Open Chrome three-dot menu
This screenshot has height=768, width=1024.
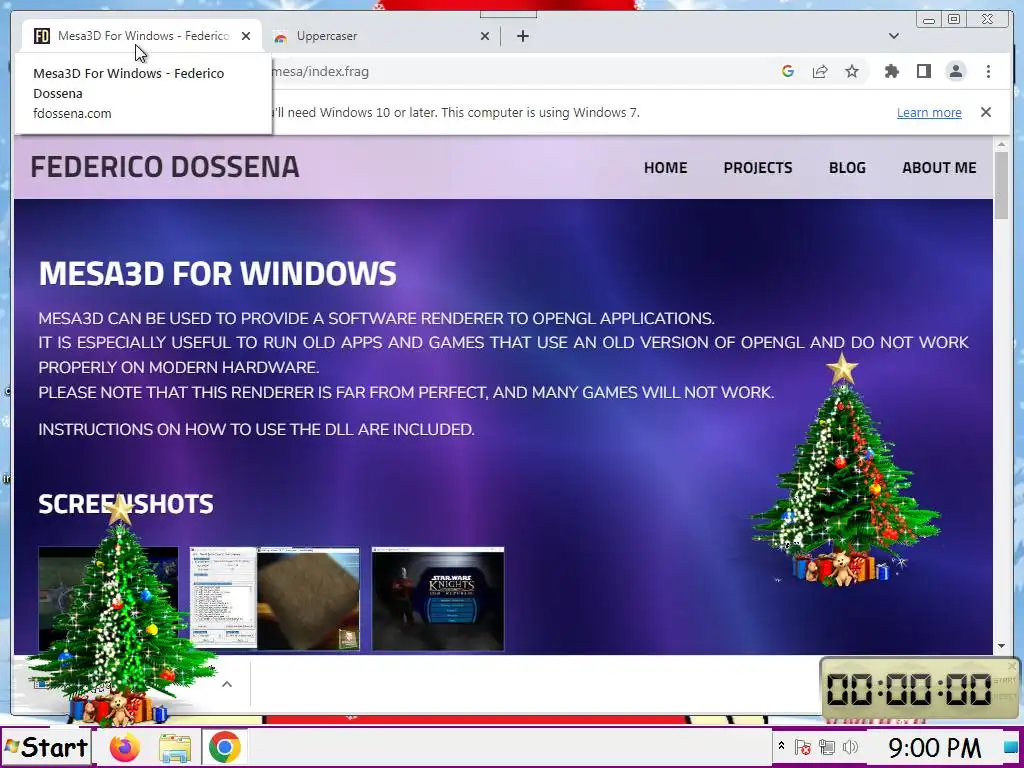(x=988, y=71)
